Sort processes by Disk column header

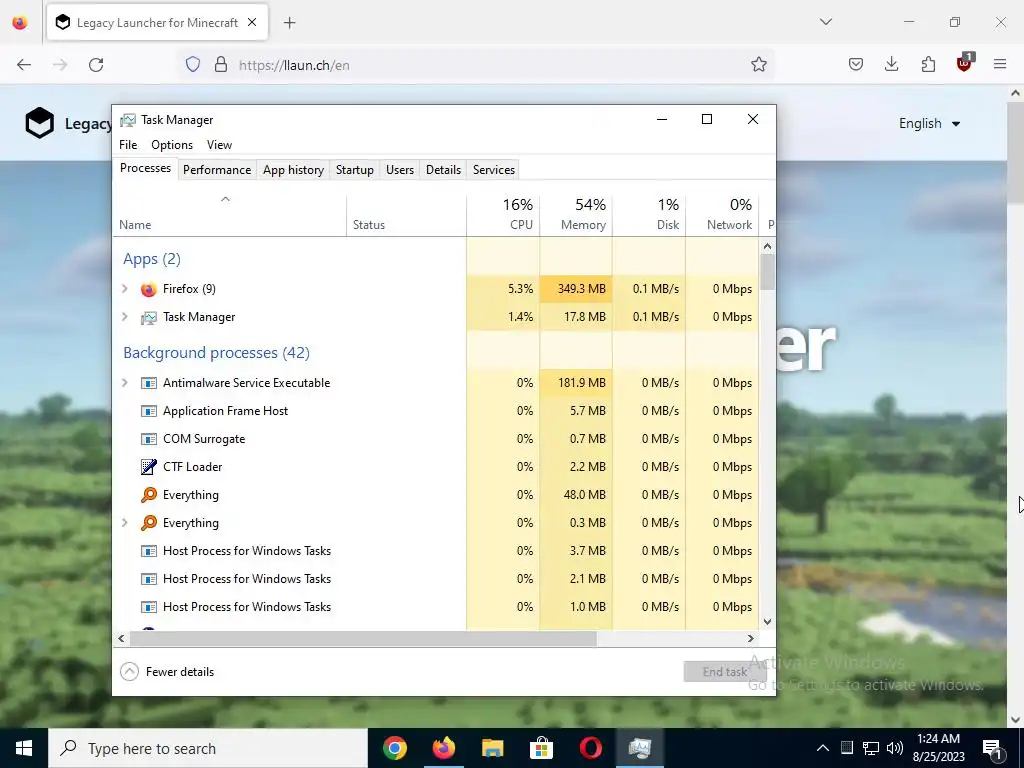click(649, 215)
